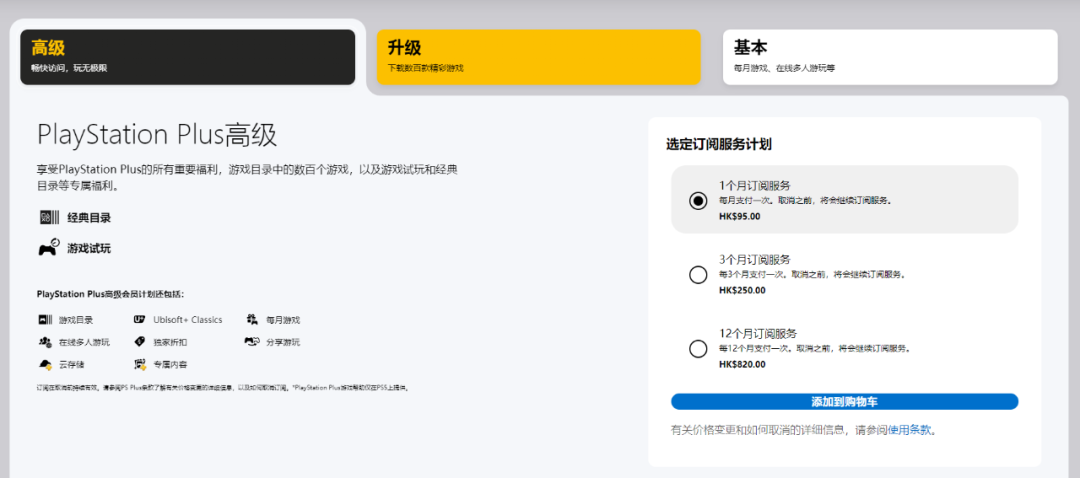Click the Ubisoft+ Classics icon
The height and width of the screenshot is (478, 1080).
point(140,320)
